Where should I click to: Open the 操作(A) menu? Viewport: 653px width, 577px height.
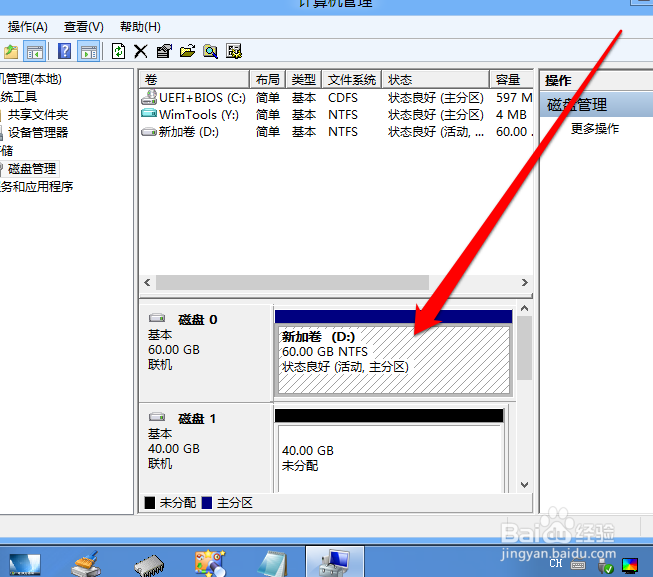(x=27, y=27)
